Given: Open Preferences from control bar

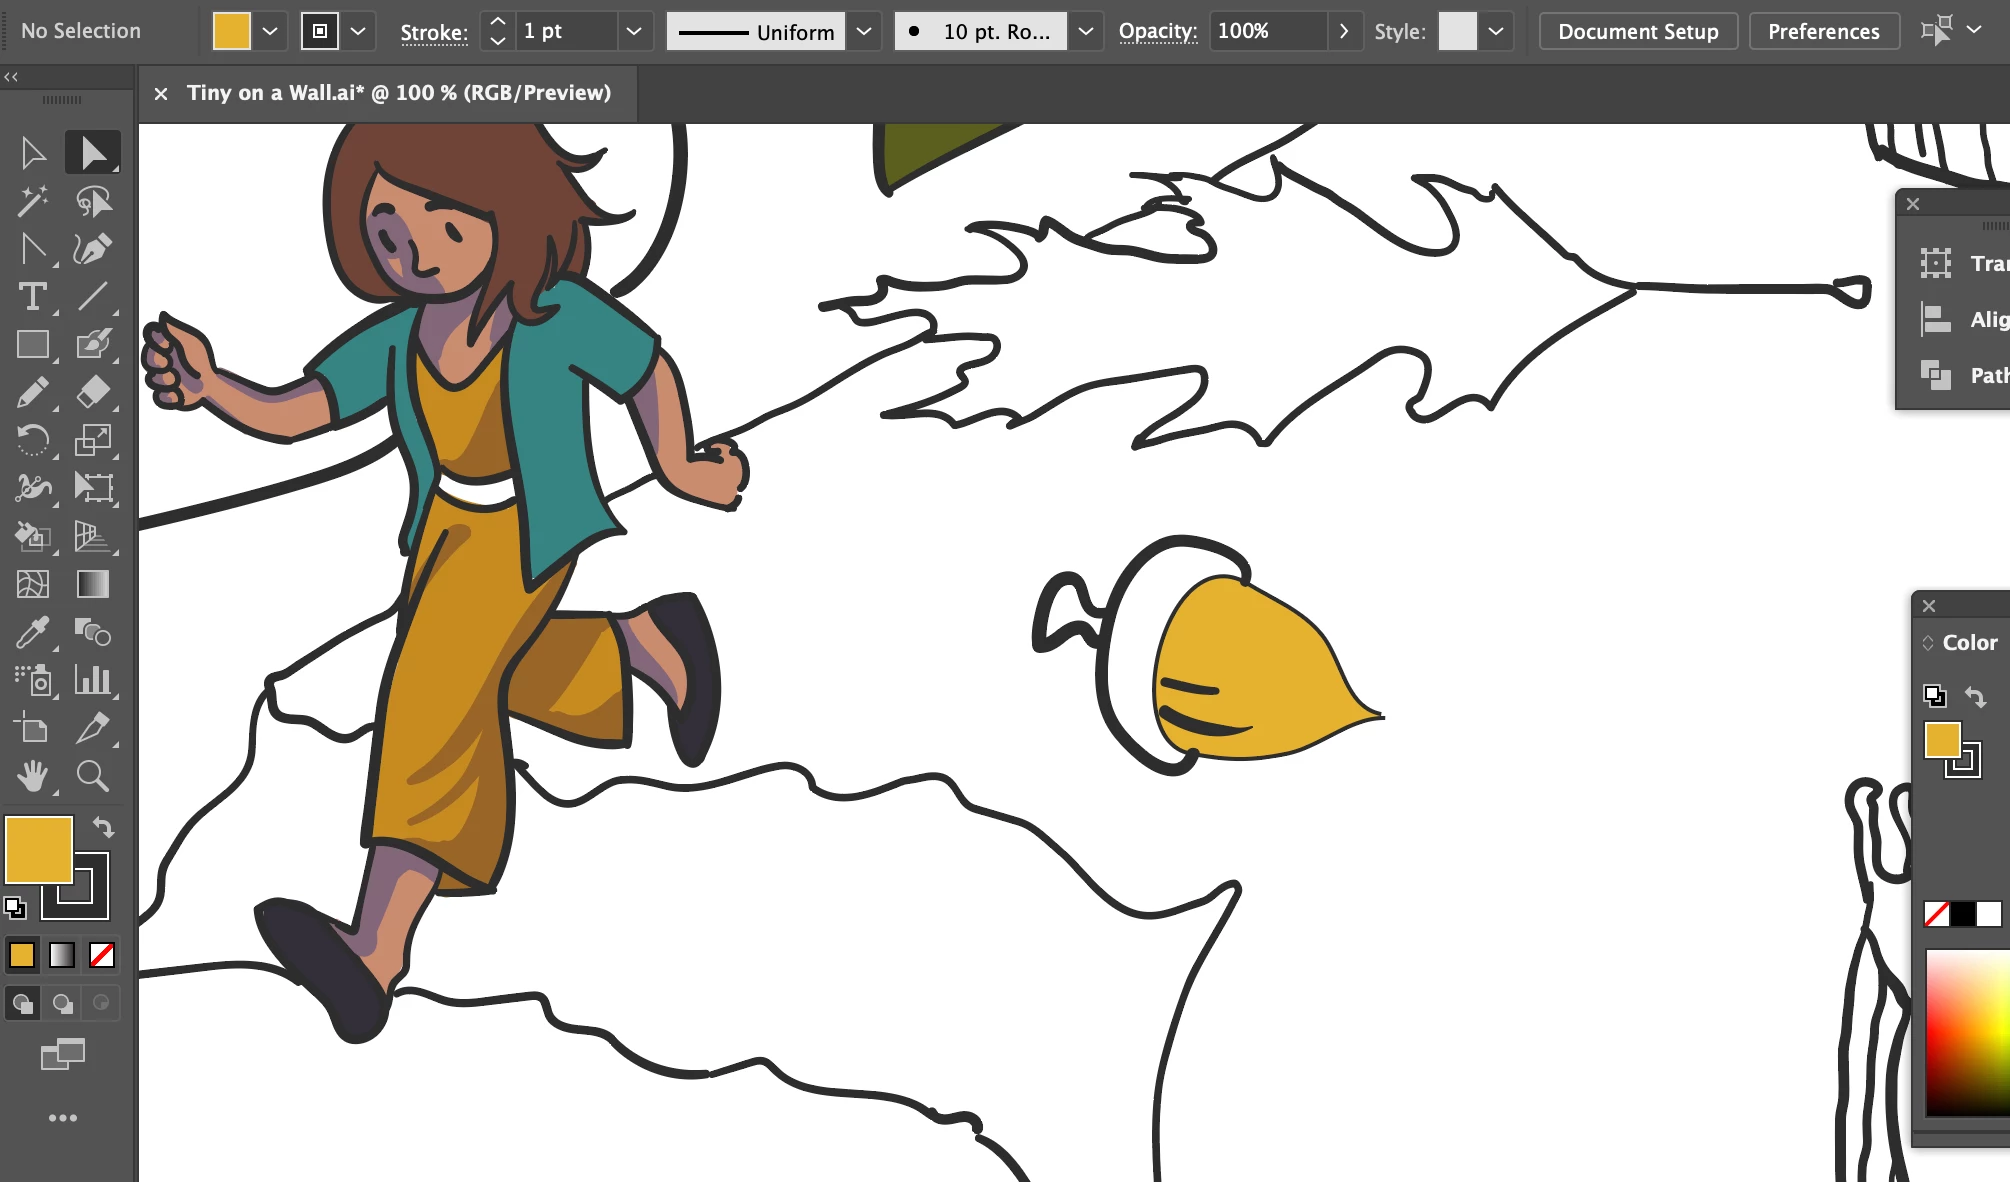Looking at the screenshot, I should pos(1823,31).
